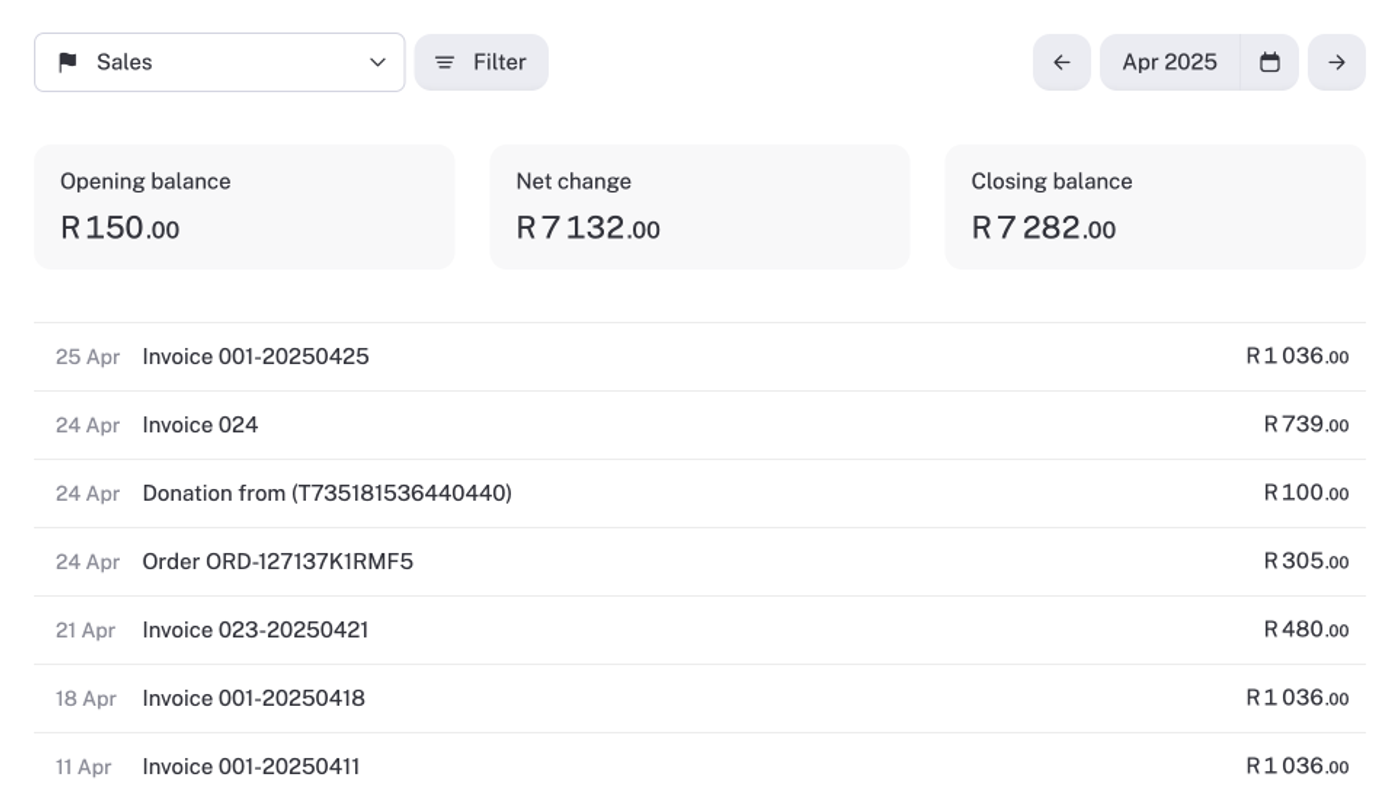Select the Closing balance card
This screenshot has height=785, width=1396.
pos(1154,207)
